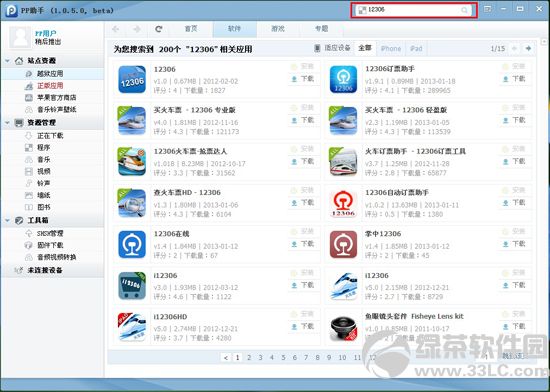Toggle the 适应设备 checkbox
The height and width of the screenshot is (392, 550).
(317, 48)
